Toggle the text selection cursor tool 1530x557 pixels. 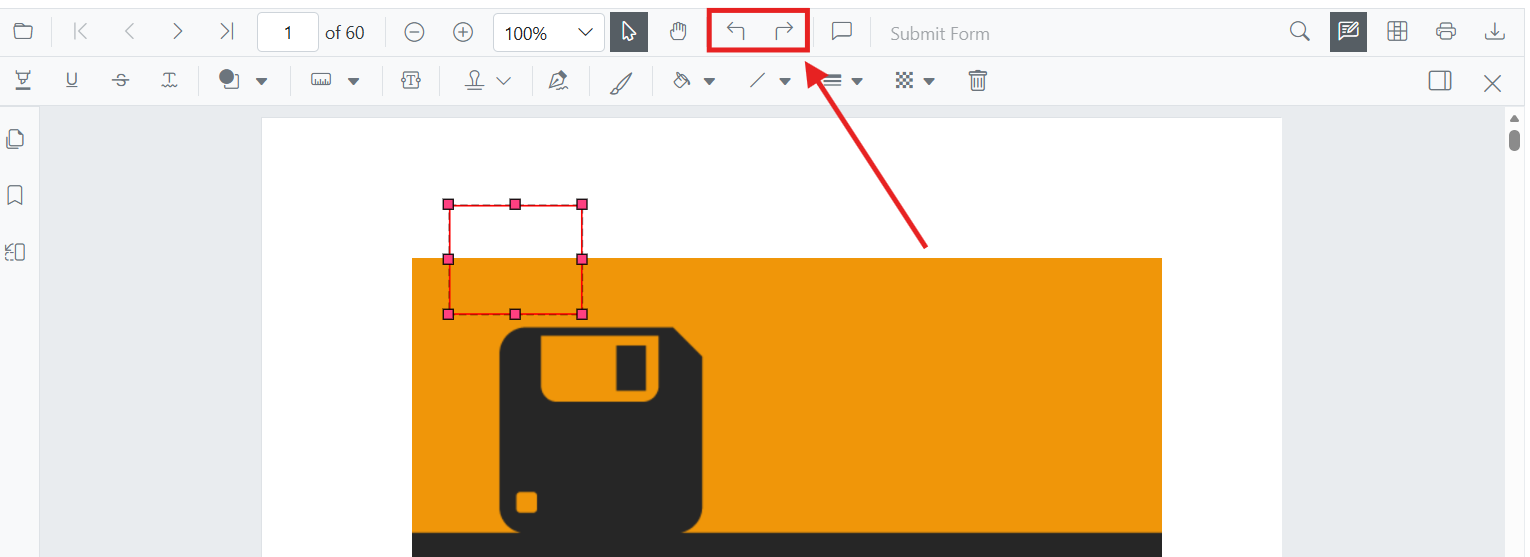pos(629,32)
